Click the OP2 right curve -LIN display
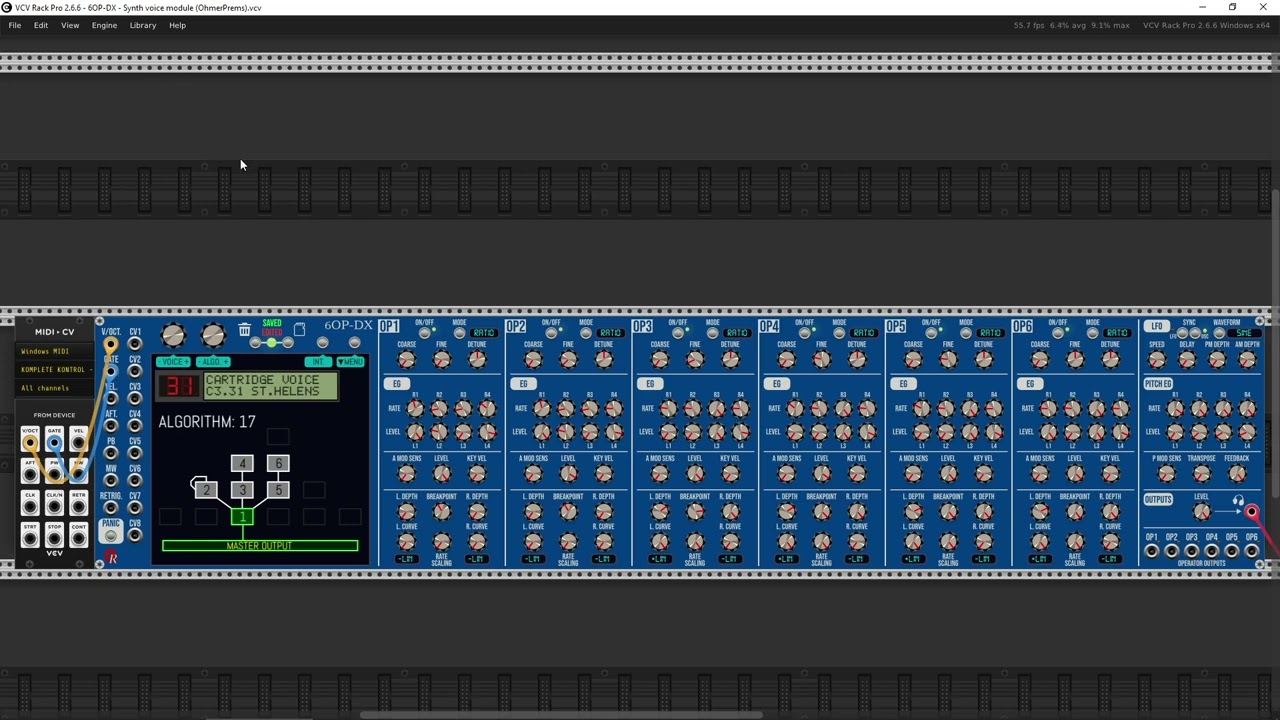Viewport: 1280px width, 720px height. 603,558
